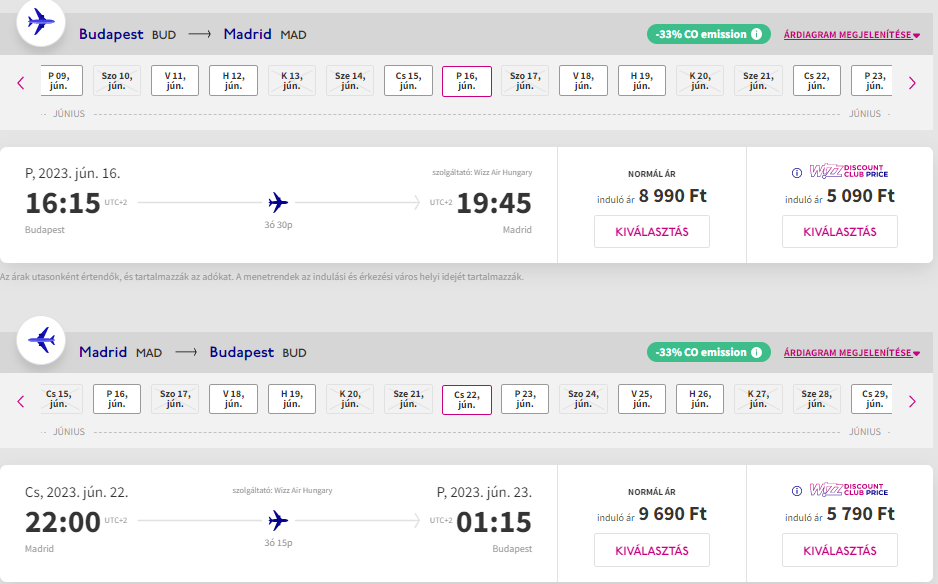Expand outbound Árdiagram megjelenítése
This screenshot has width=938, height=584.
point(851,35)
